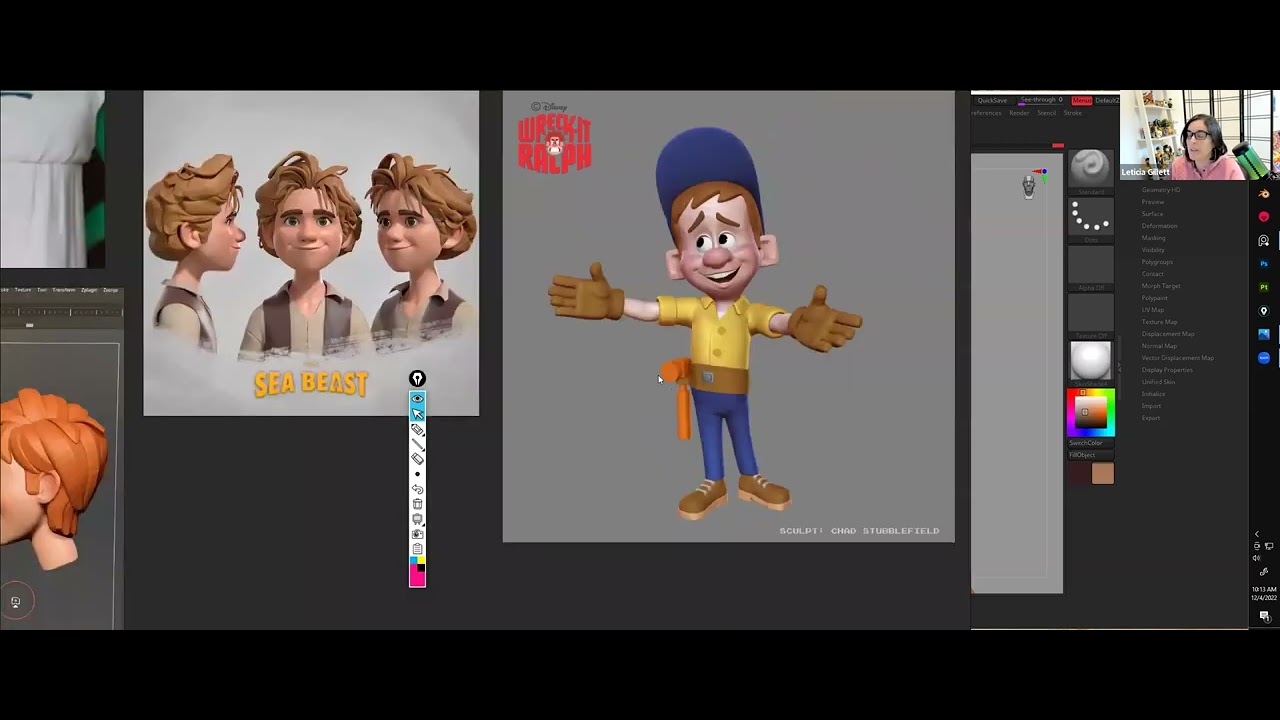This screenshot has width=1280, height=720.
Task: Expand the Masking subpalette
Action: tap(1154, 238)
